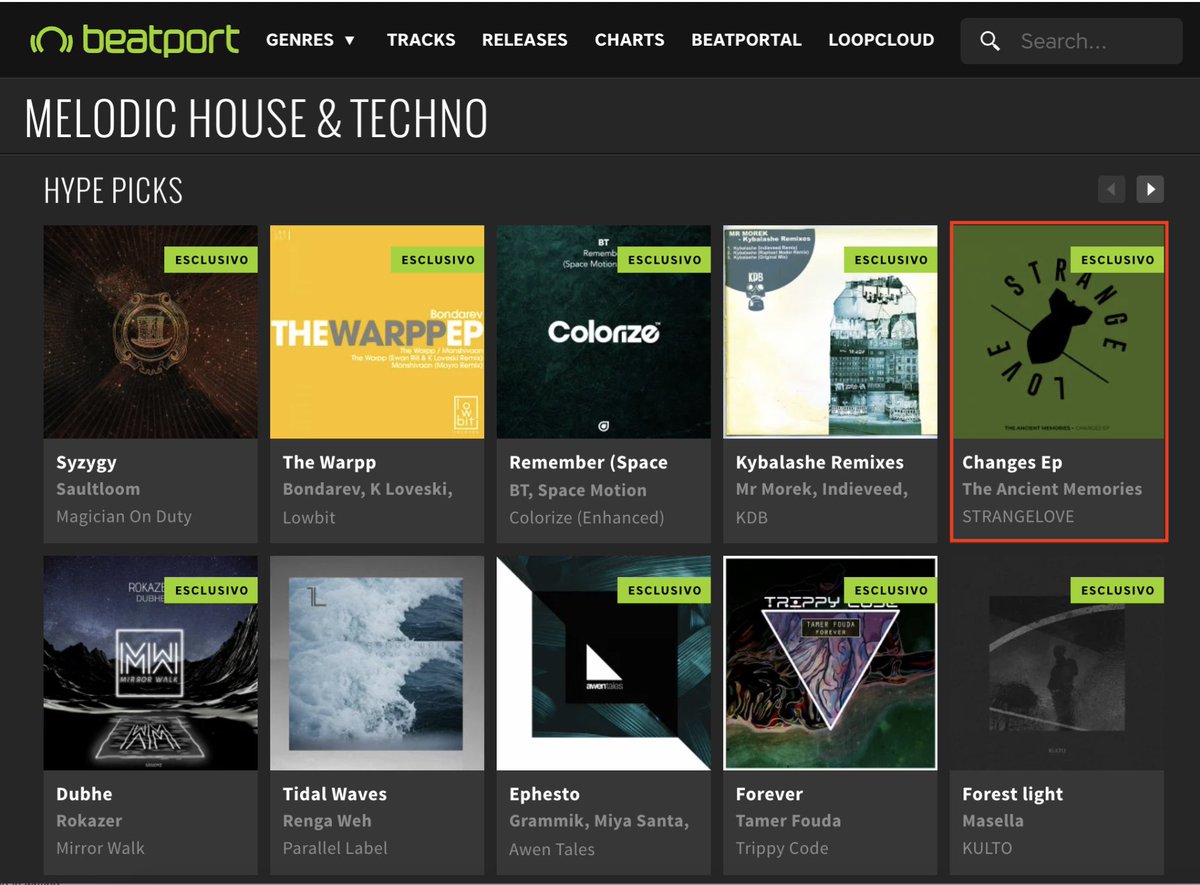Click label Colorize (Enhanced)
Image resolution: width=1200 pixels, height=885 pixels.
587,517
